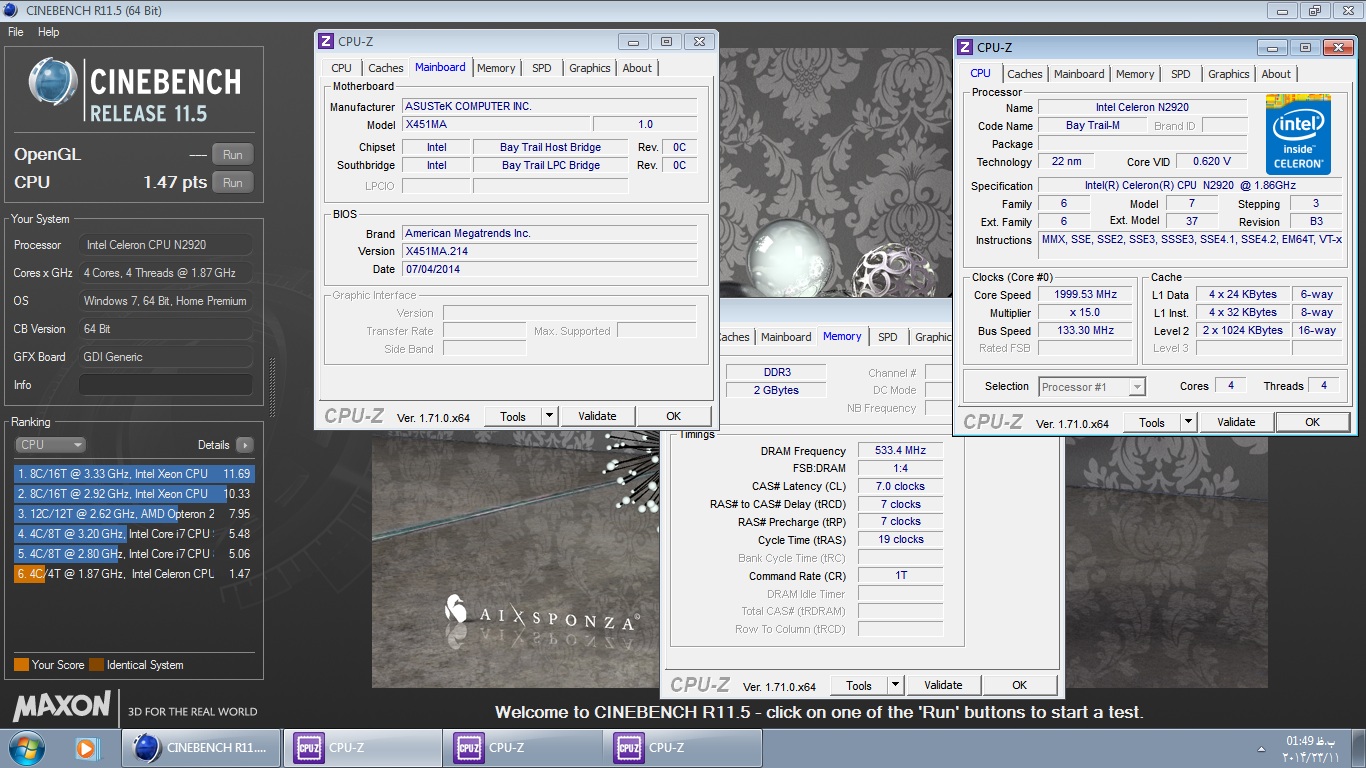Activate CINEBENCH taskbar button
This screenshot has height=768, width=1366.
click(x=201, y=747)
